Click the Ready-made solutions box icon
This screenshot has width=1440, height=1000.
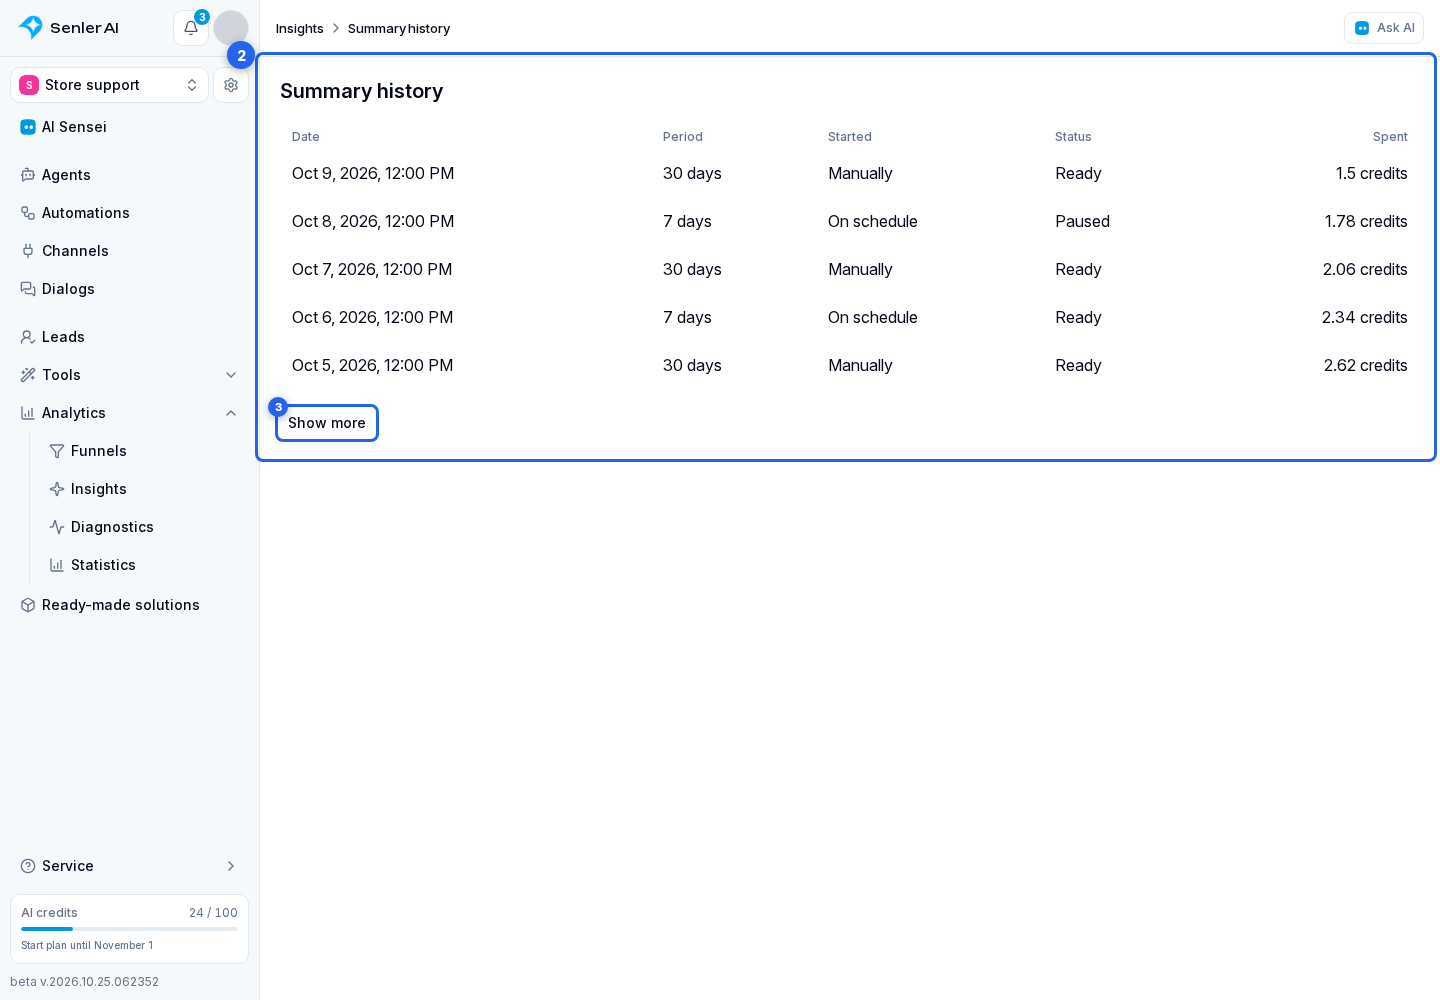(28, 605)
